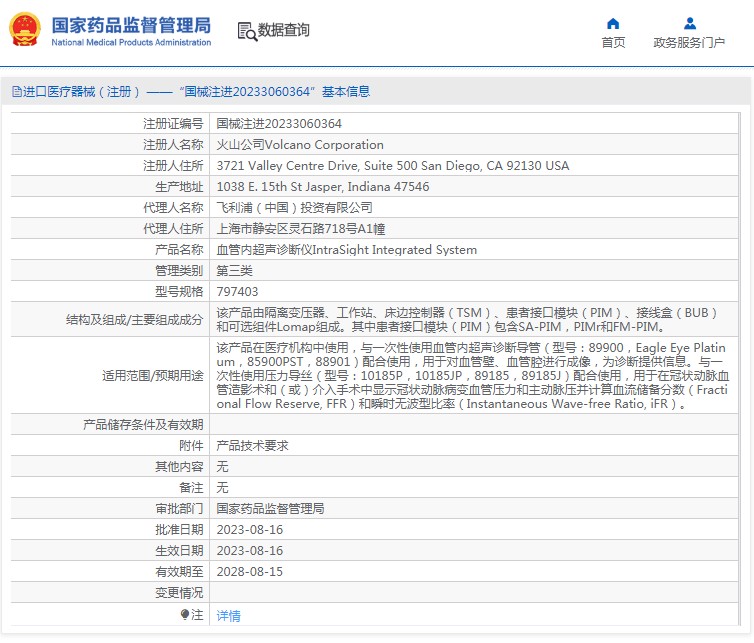Click the 代理人住所 row label

tap(173, 228)
